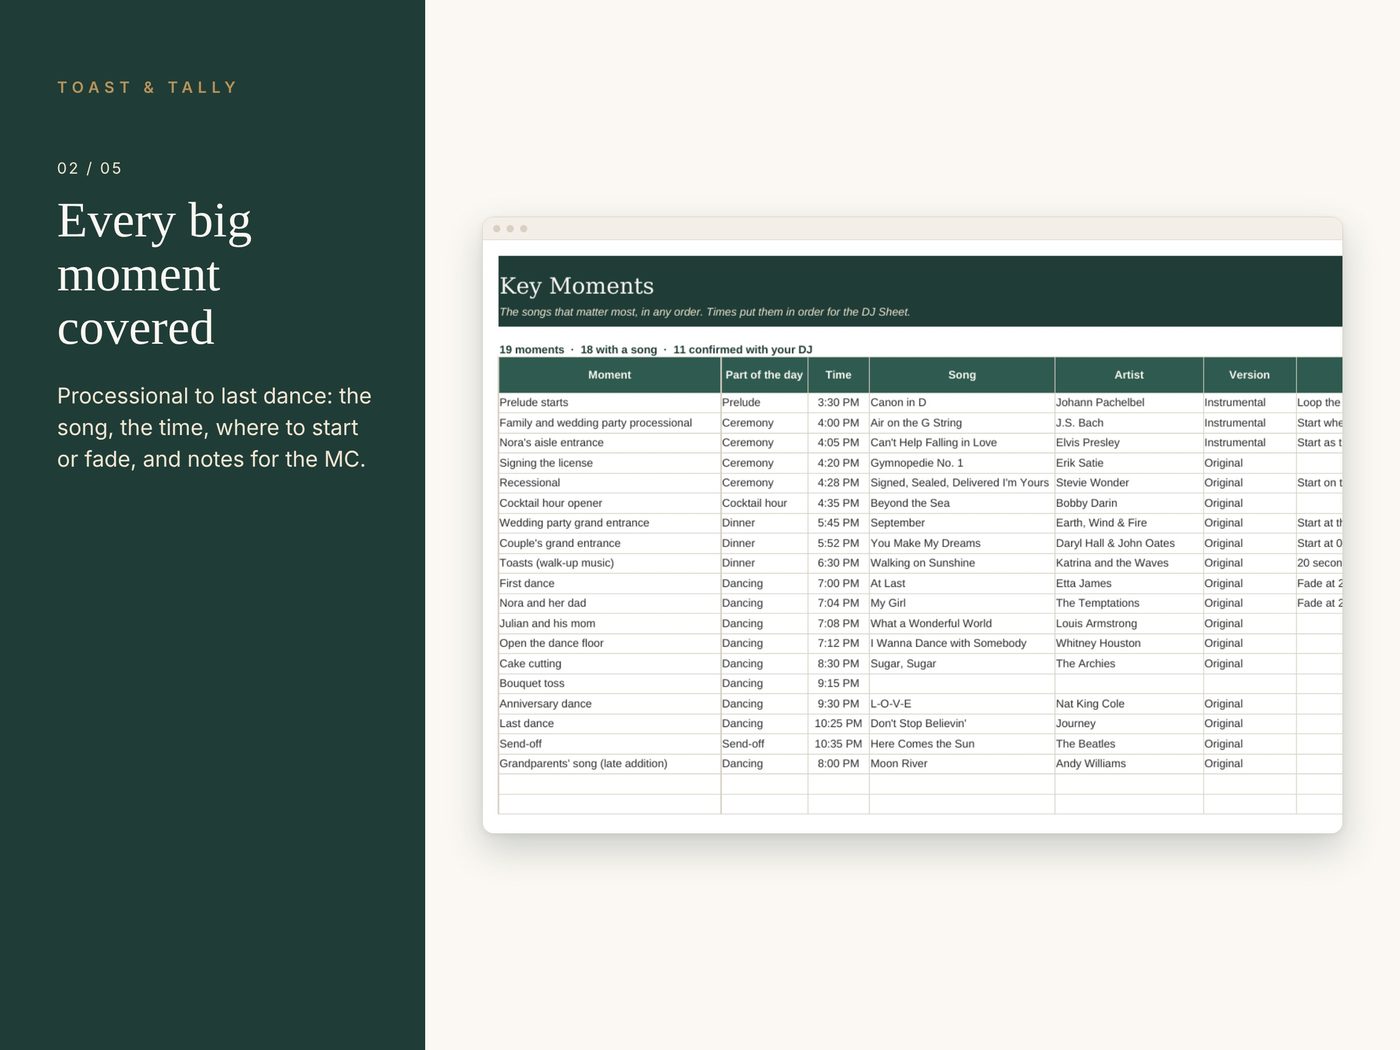1400x1050 pixels.
Task: Click the Version column header
Action: click(x=1249, y=375)
